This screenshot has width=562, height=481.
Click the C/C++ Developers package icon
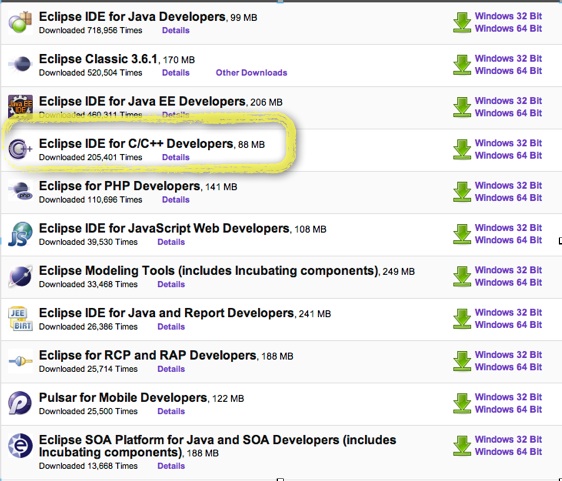[x=20, y=149]
